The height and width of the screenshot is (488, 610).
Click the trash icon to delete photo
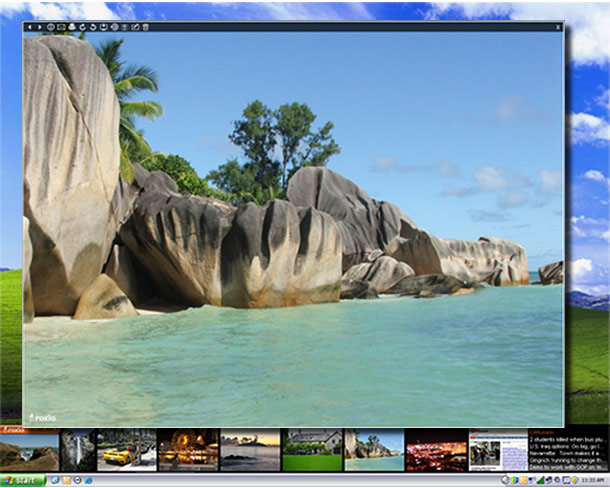point(146,27)
